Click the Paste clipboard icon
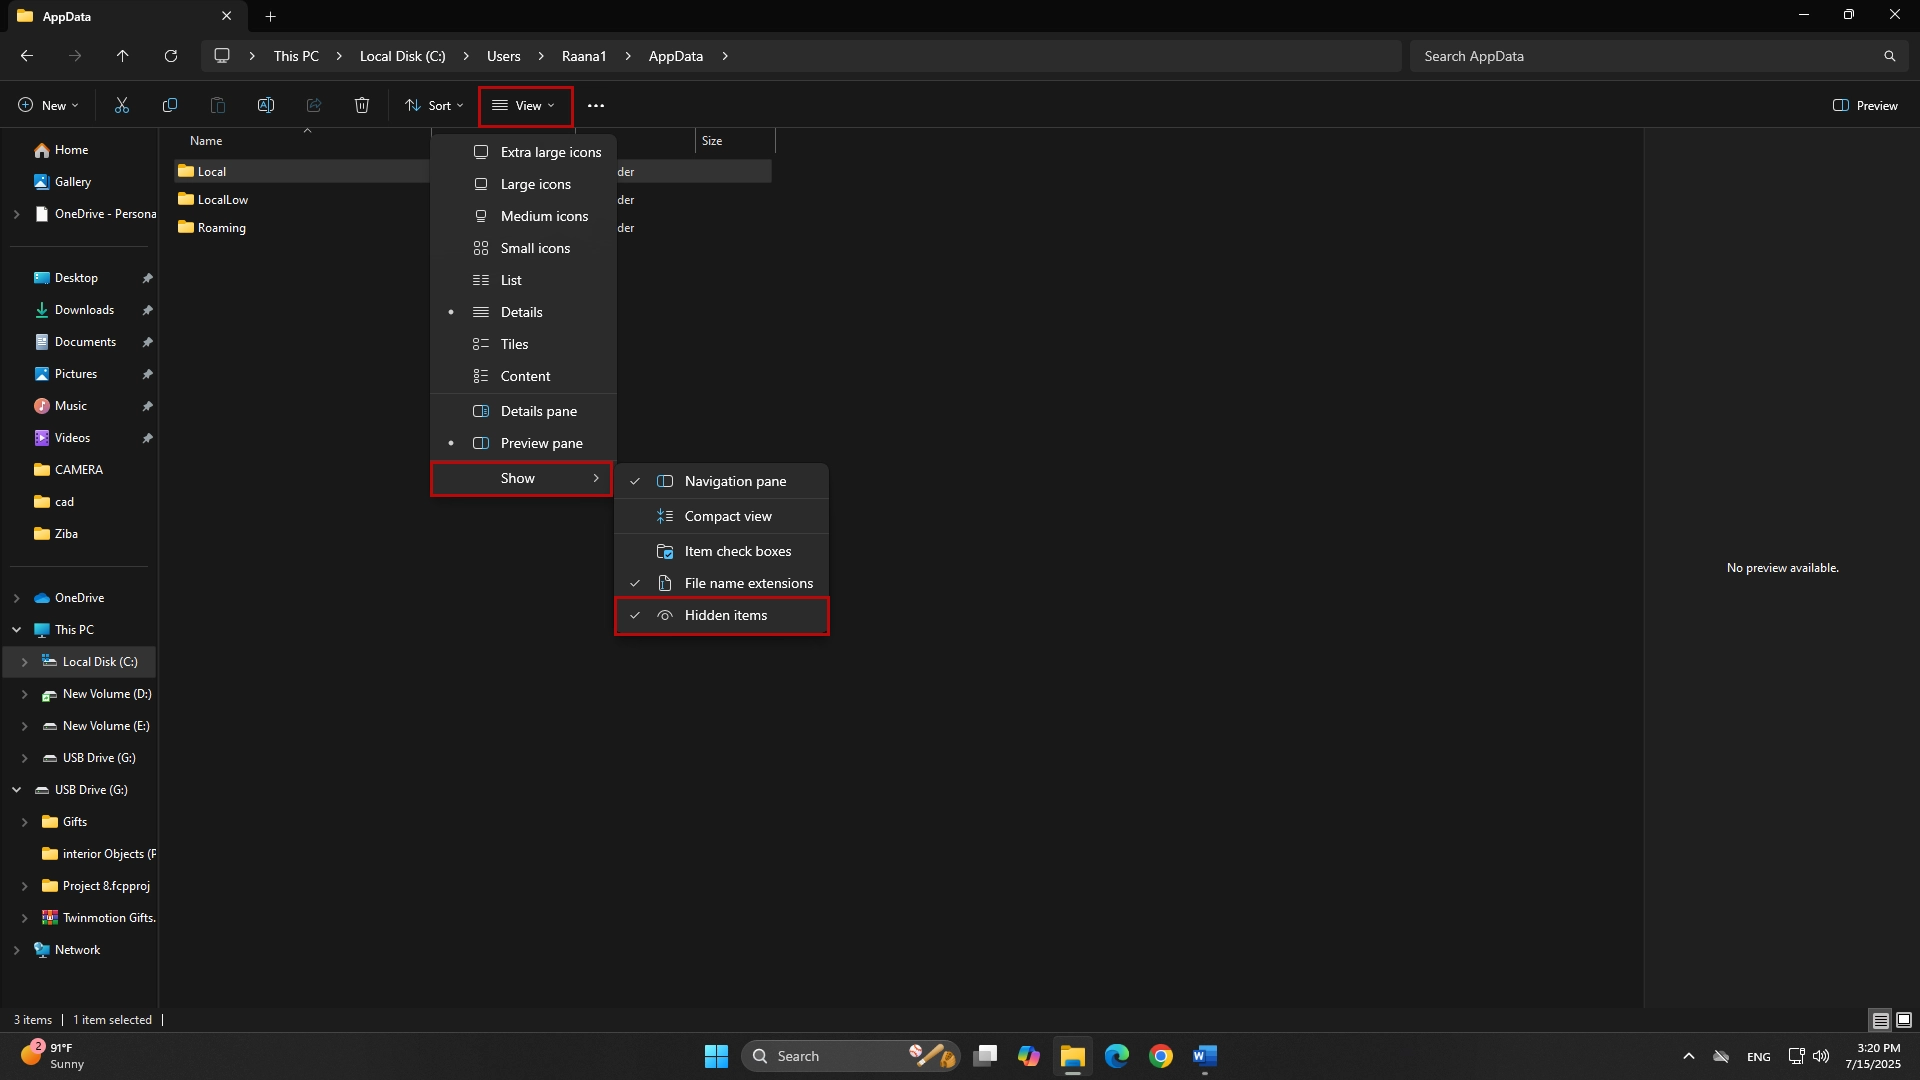Image resolution: width=1920 pixels, height=1080 pixels. point(218,105)
